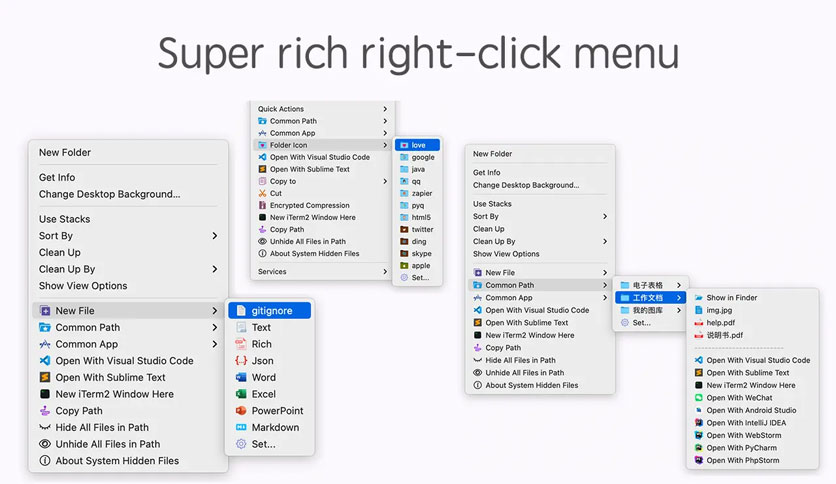This screenshot has height=484, width=836.
Task: Expand the Sort By submenu arrow in left menu
Action: pyautogui.click(x=214, y=236)
